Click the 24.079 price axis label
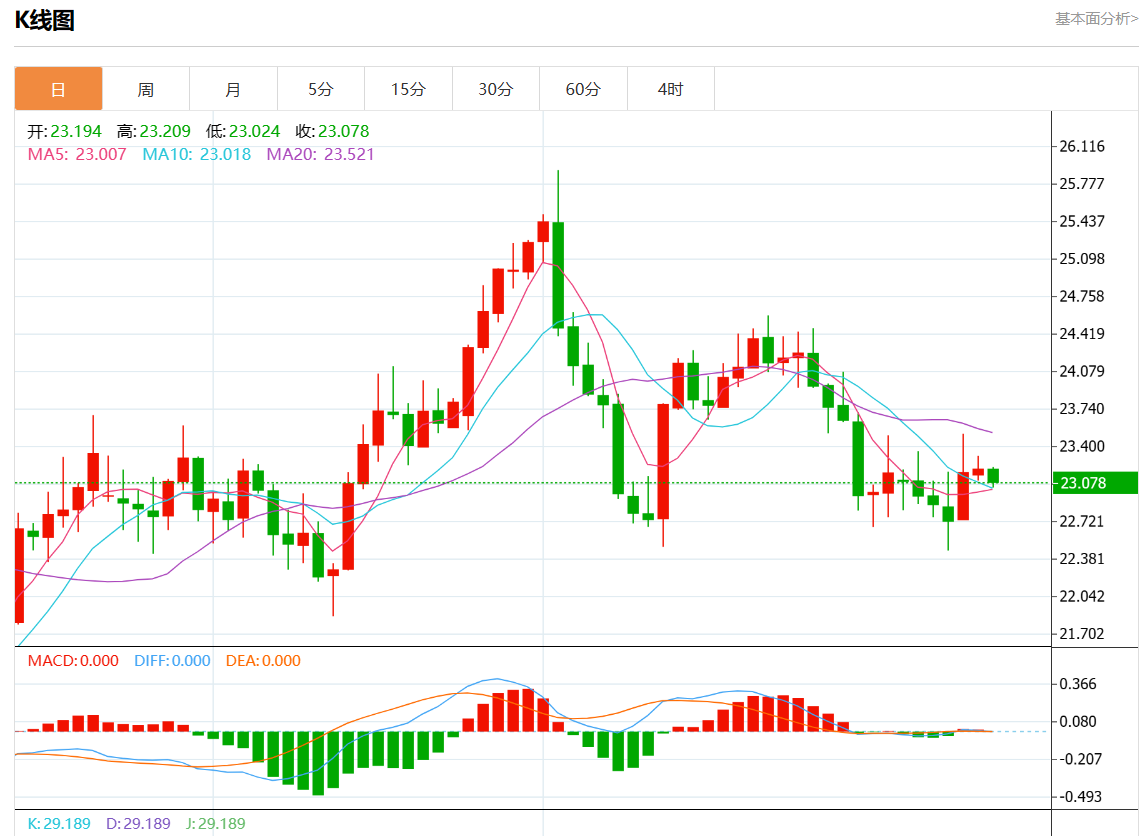This screenshot has width=1140, height=836. click(1082, 371)
